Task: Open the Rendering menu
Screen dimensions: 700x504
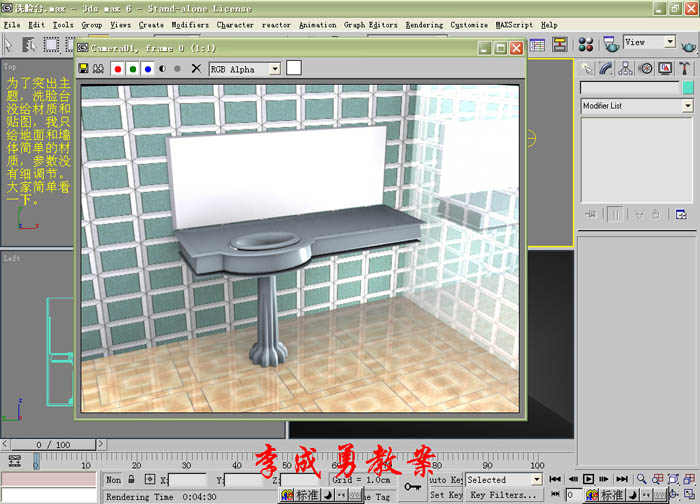Action: pos(424,25)
